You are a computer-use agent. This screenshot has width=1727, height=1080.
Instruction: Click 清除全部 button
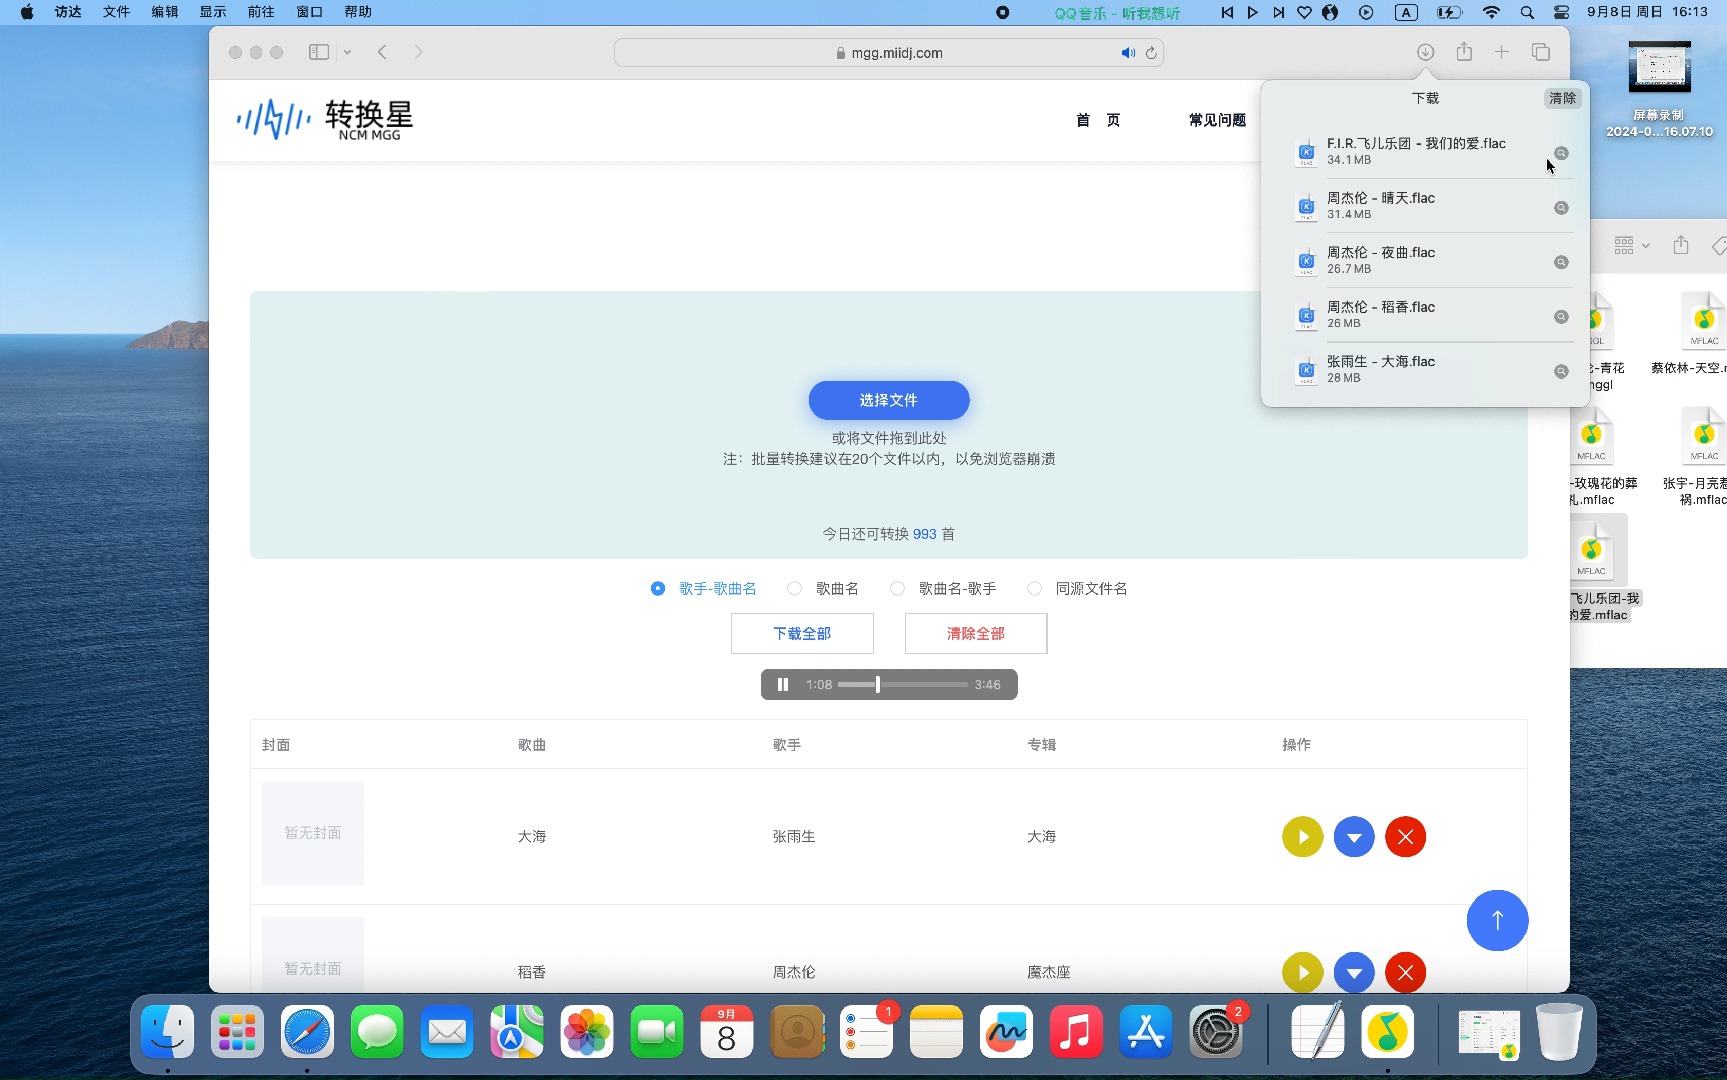pyautogui.click(x=976, y=634)
